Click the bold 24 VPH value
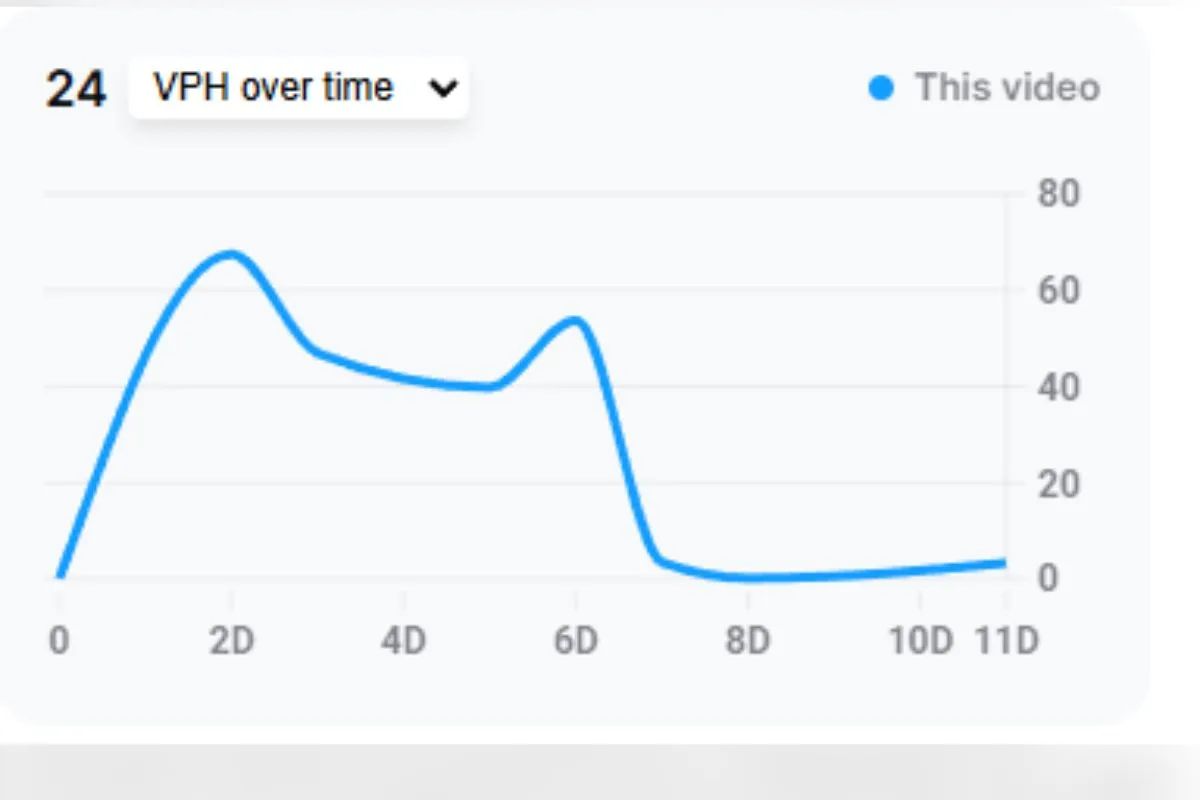The height and width of the screenshot is (800, 1200). coord(75,90)
